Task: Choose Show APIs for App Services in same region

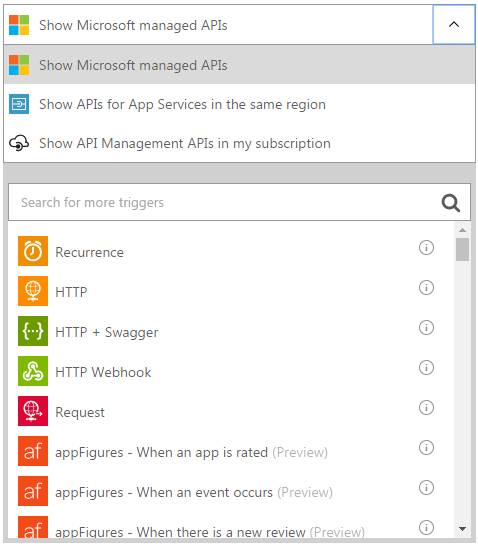Action: pyautogui.click(x=239, y=104)
